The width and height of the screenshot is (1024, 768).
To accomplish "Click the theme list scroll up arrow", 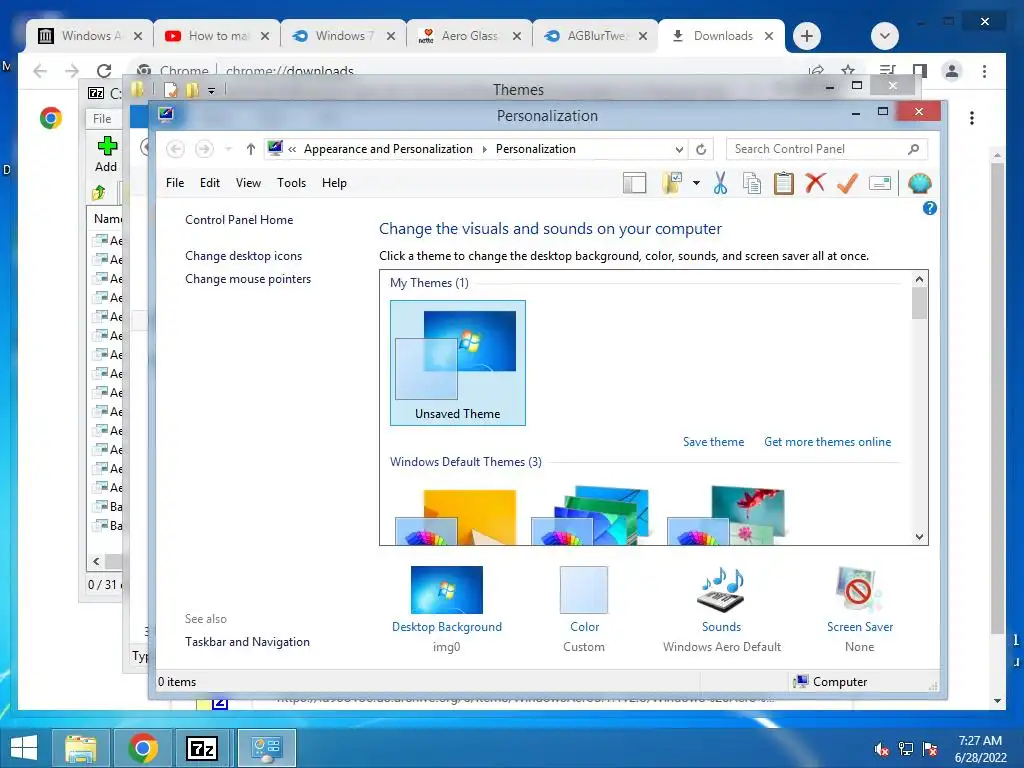I will click(x=920, y=279).
